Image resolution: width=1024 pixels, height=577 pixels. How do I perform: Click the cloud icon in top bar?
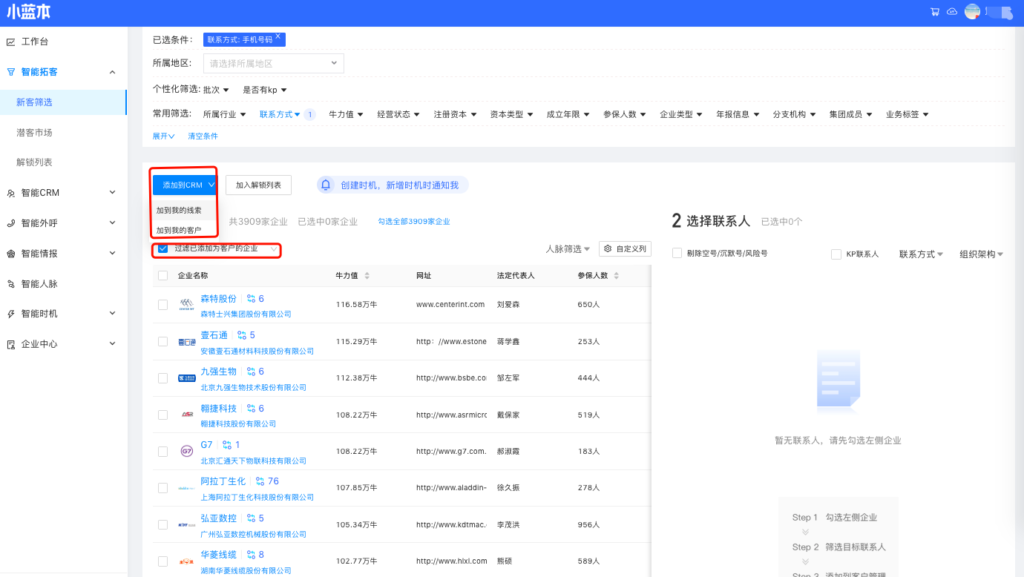click(951, 12)
